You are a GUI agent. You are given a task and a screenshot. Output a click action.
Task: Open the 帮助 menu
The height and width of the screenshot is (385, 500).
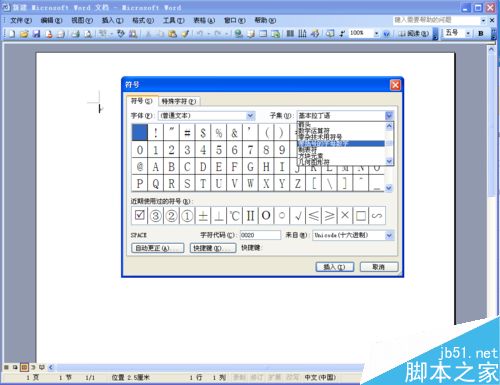point(265,21)
